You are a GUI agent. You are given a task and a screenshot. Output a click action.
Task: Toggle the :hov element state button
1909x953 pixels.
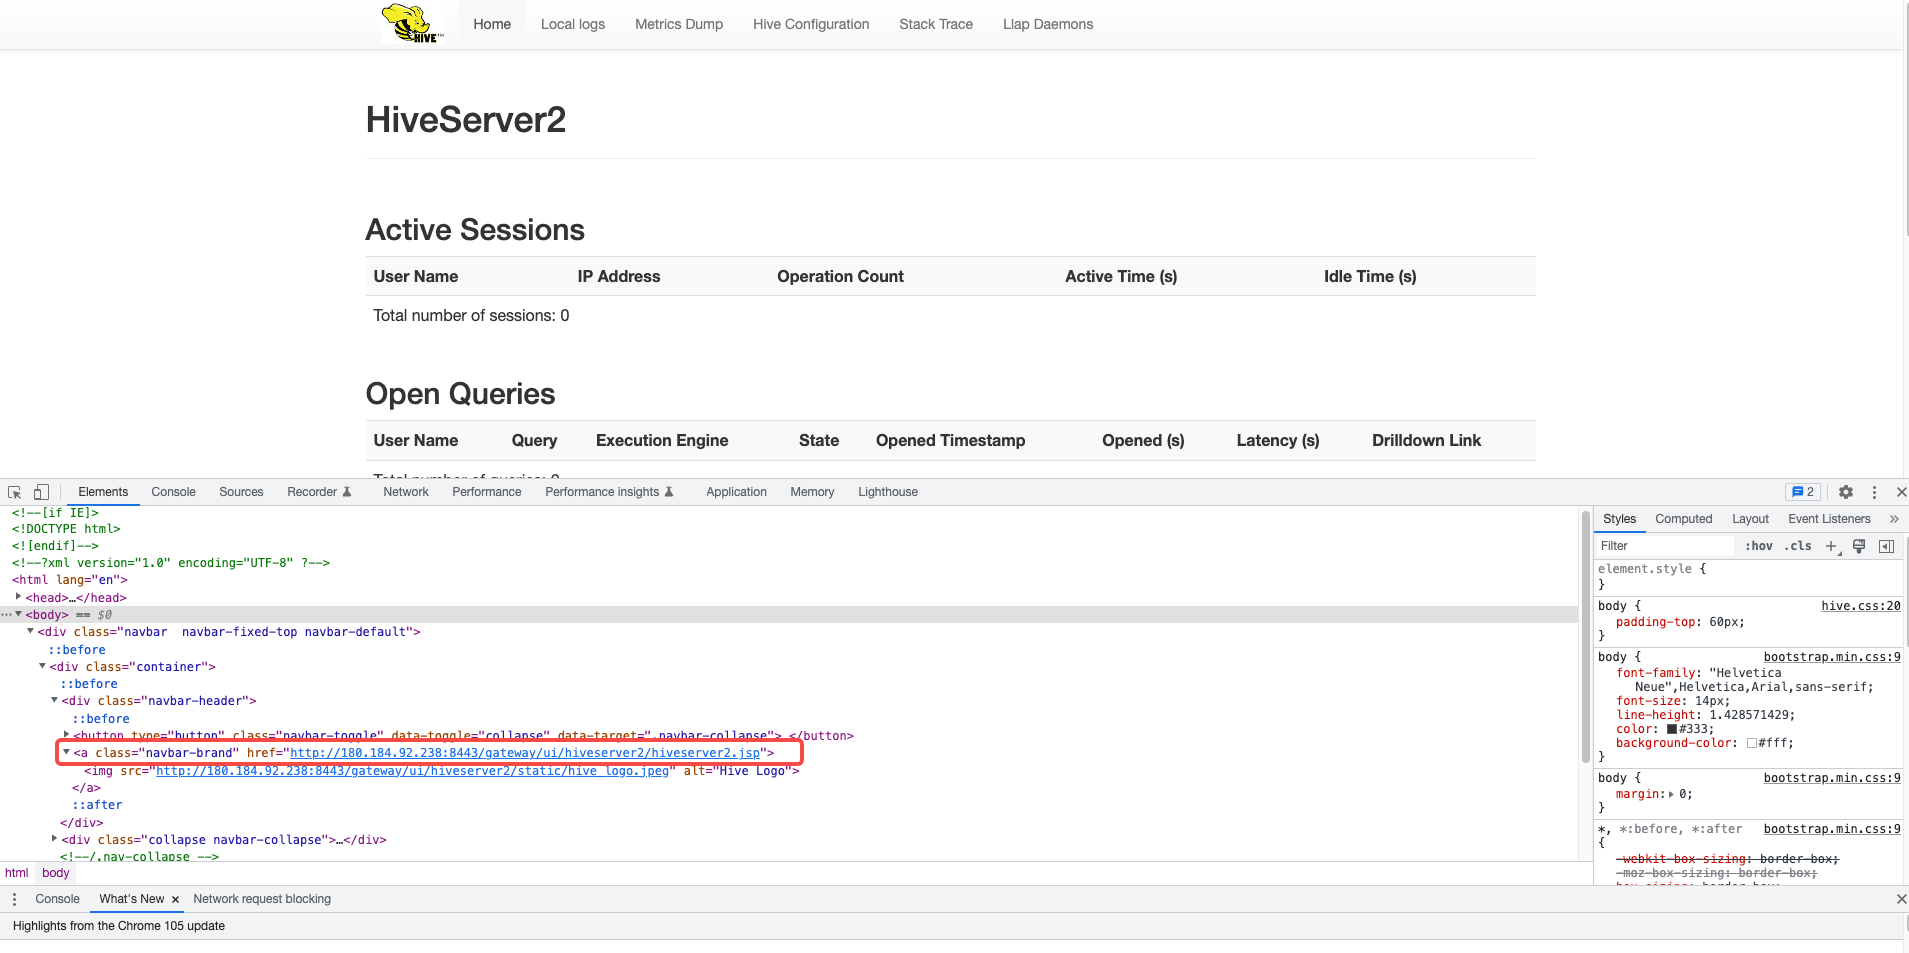click(1759, 546)
